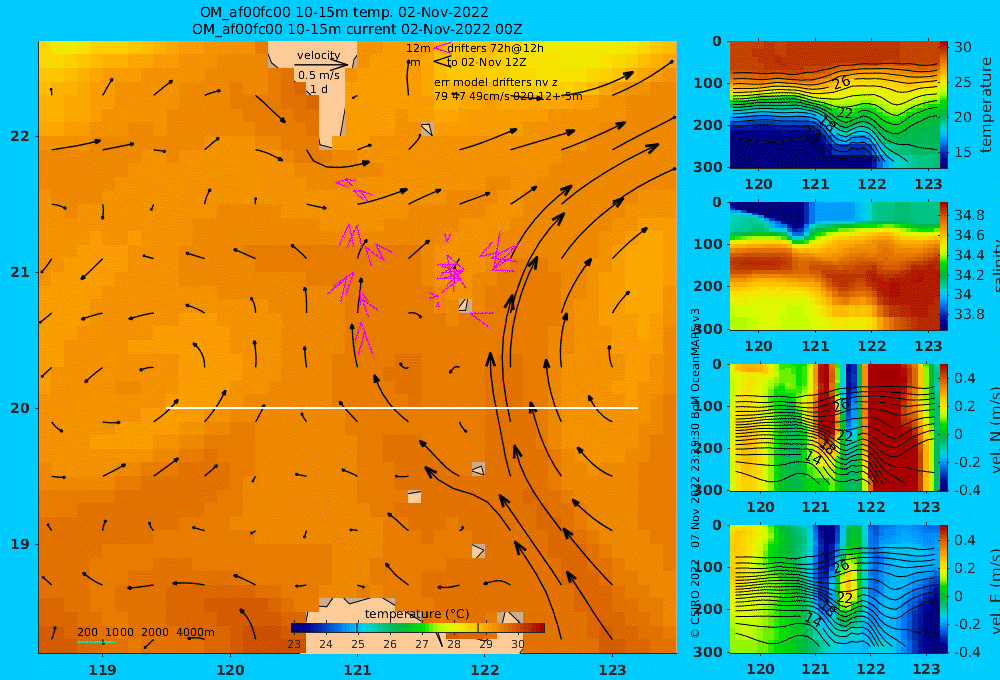Click the magenta drifter arrow legend symbol
Image resolution: width=1000 pixels, height=680 pixels.
pyautogui.click(x=441, y=47)
